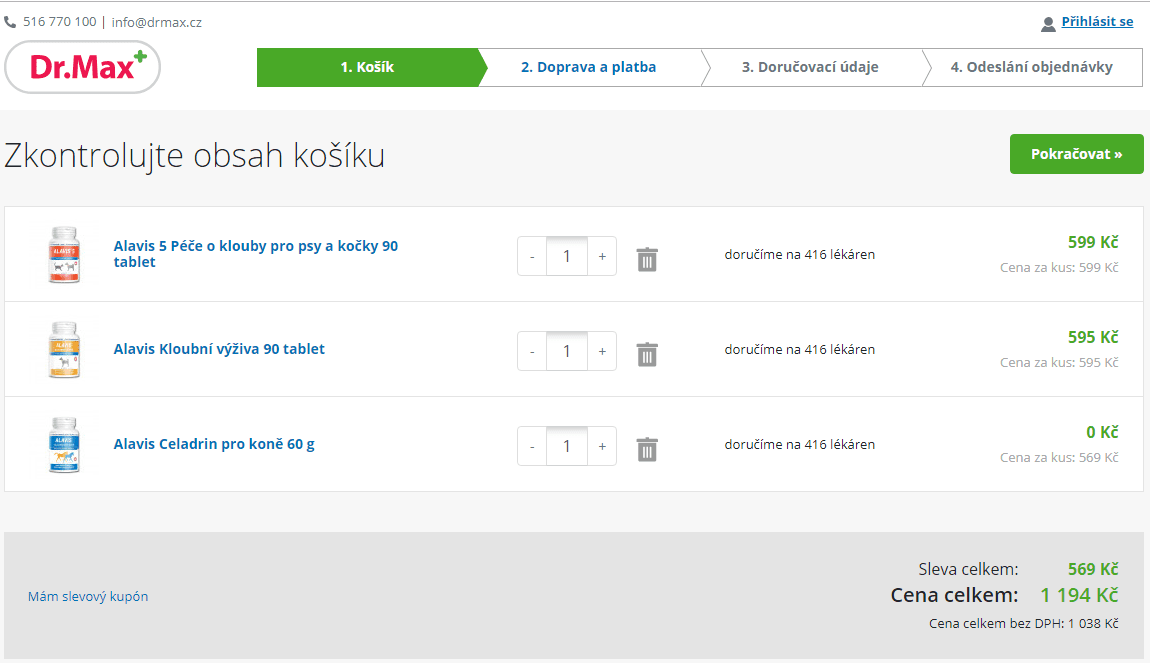
Task: Open Alavis Celadrin pro koně 60 g link
Action: click(x=214, y=444)
